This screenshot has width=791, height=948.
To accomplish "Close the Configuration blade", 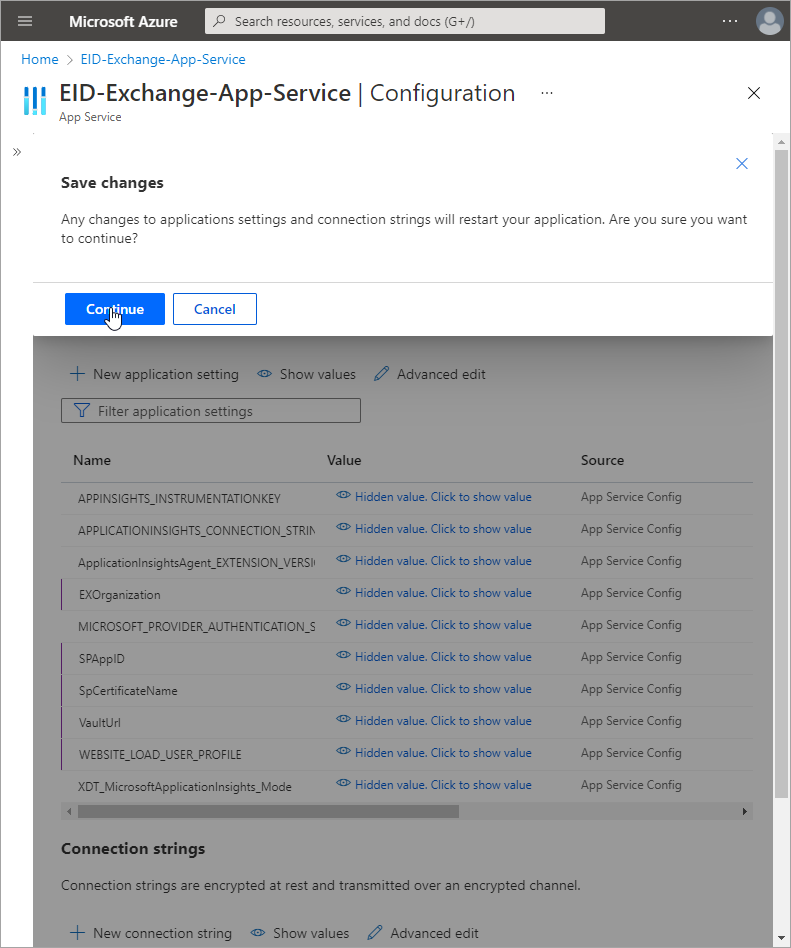I will point(754,93).
